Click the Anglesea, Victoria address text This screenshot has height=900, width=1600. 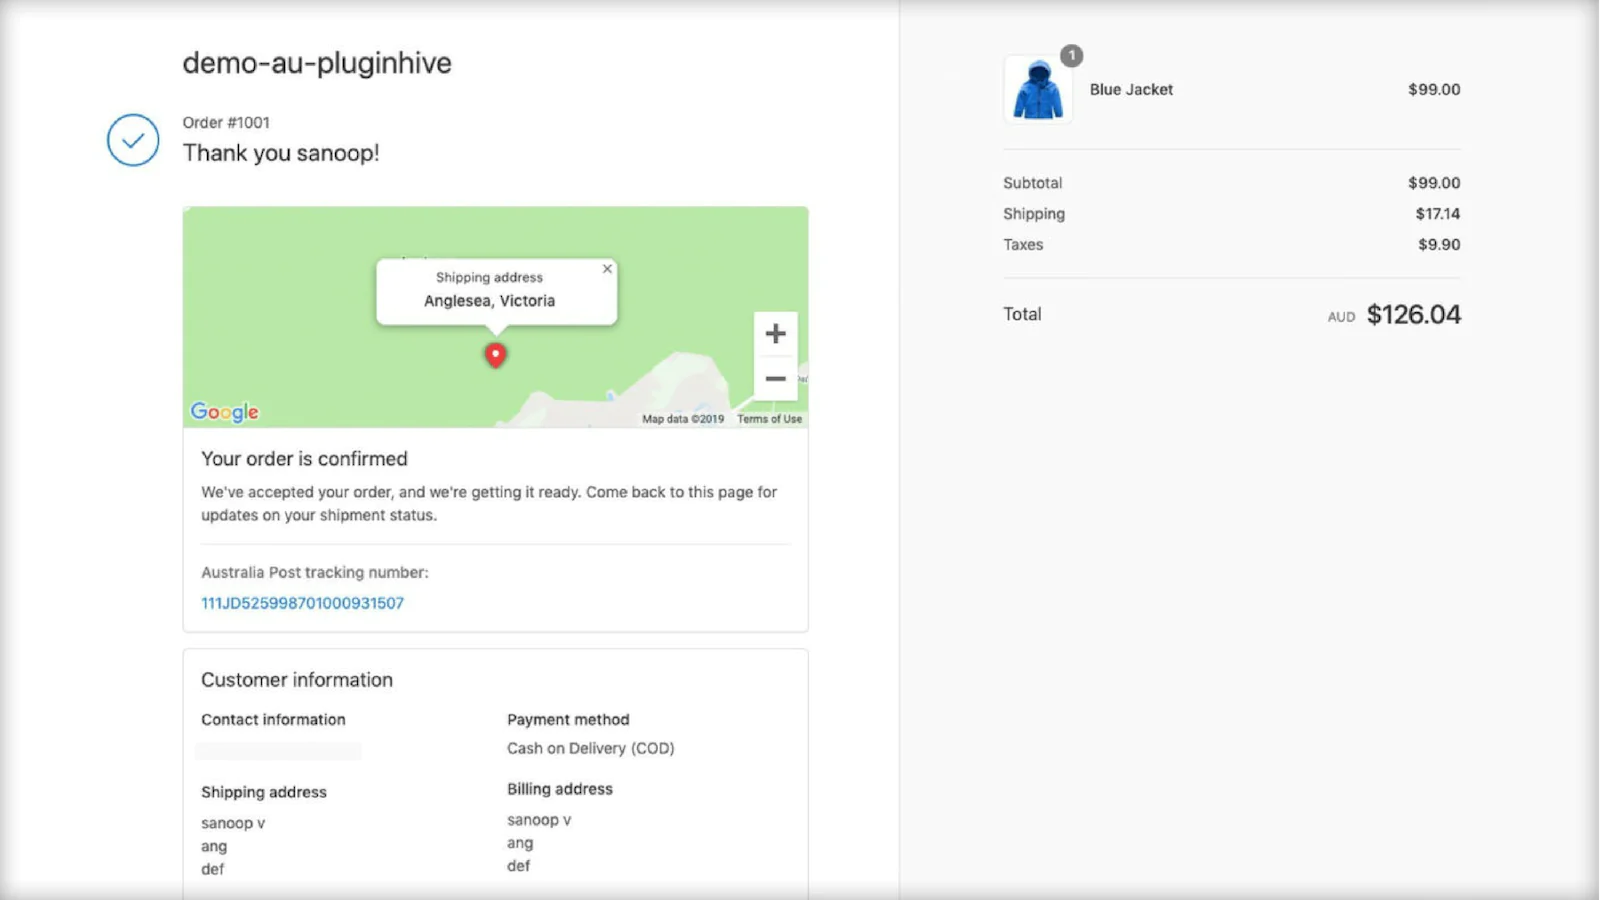(x=489, y=301)
